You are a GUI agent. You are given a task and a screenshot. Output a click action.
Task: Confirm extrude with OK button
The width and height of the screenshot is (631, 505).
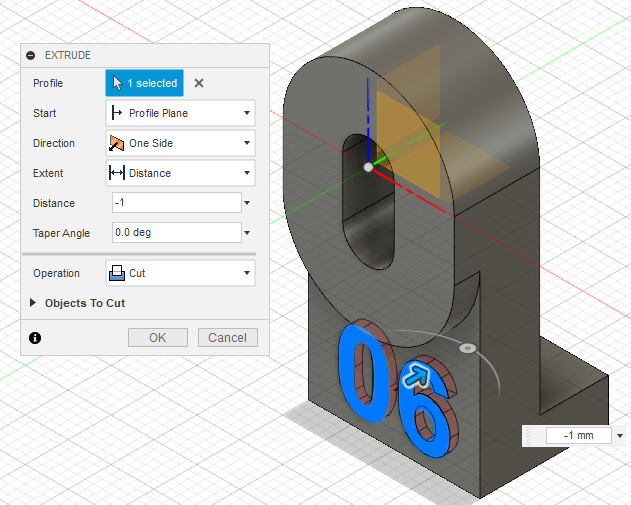[158, 338]
